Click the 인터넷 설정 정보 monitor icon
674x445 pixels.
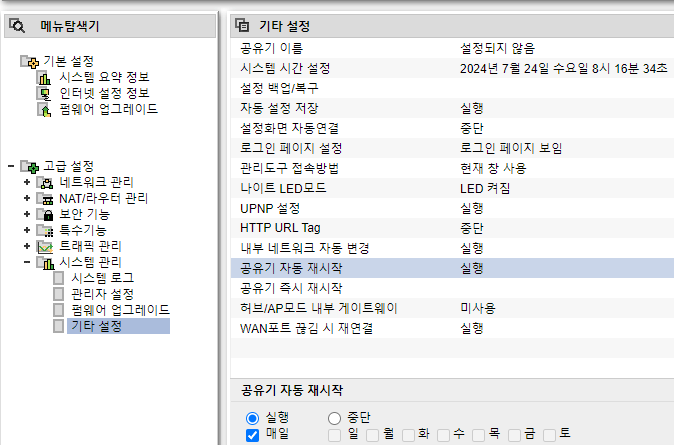(44, 93)
